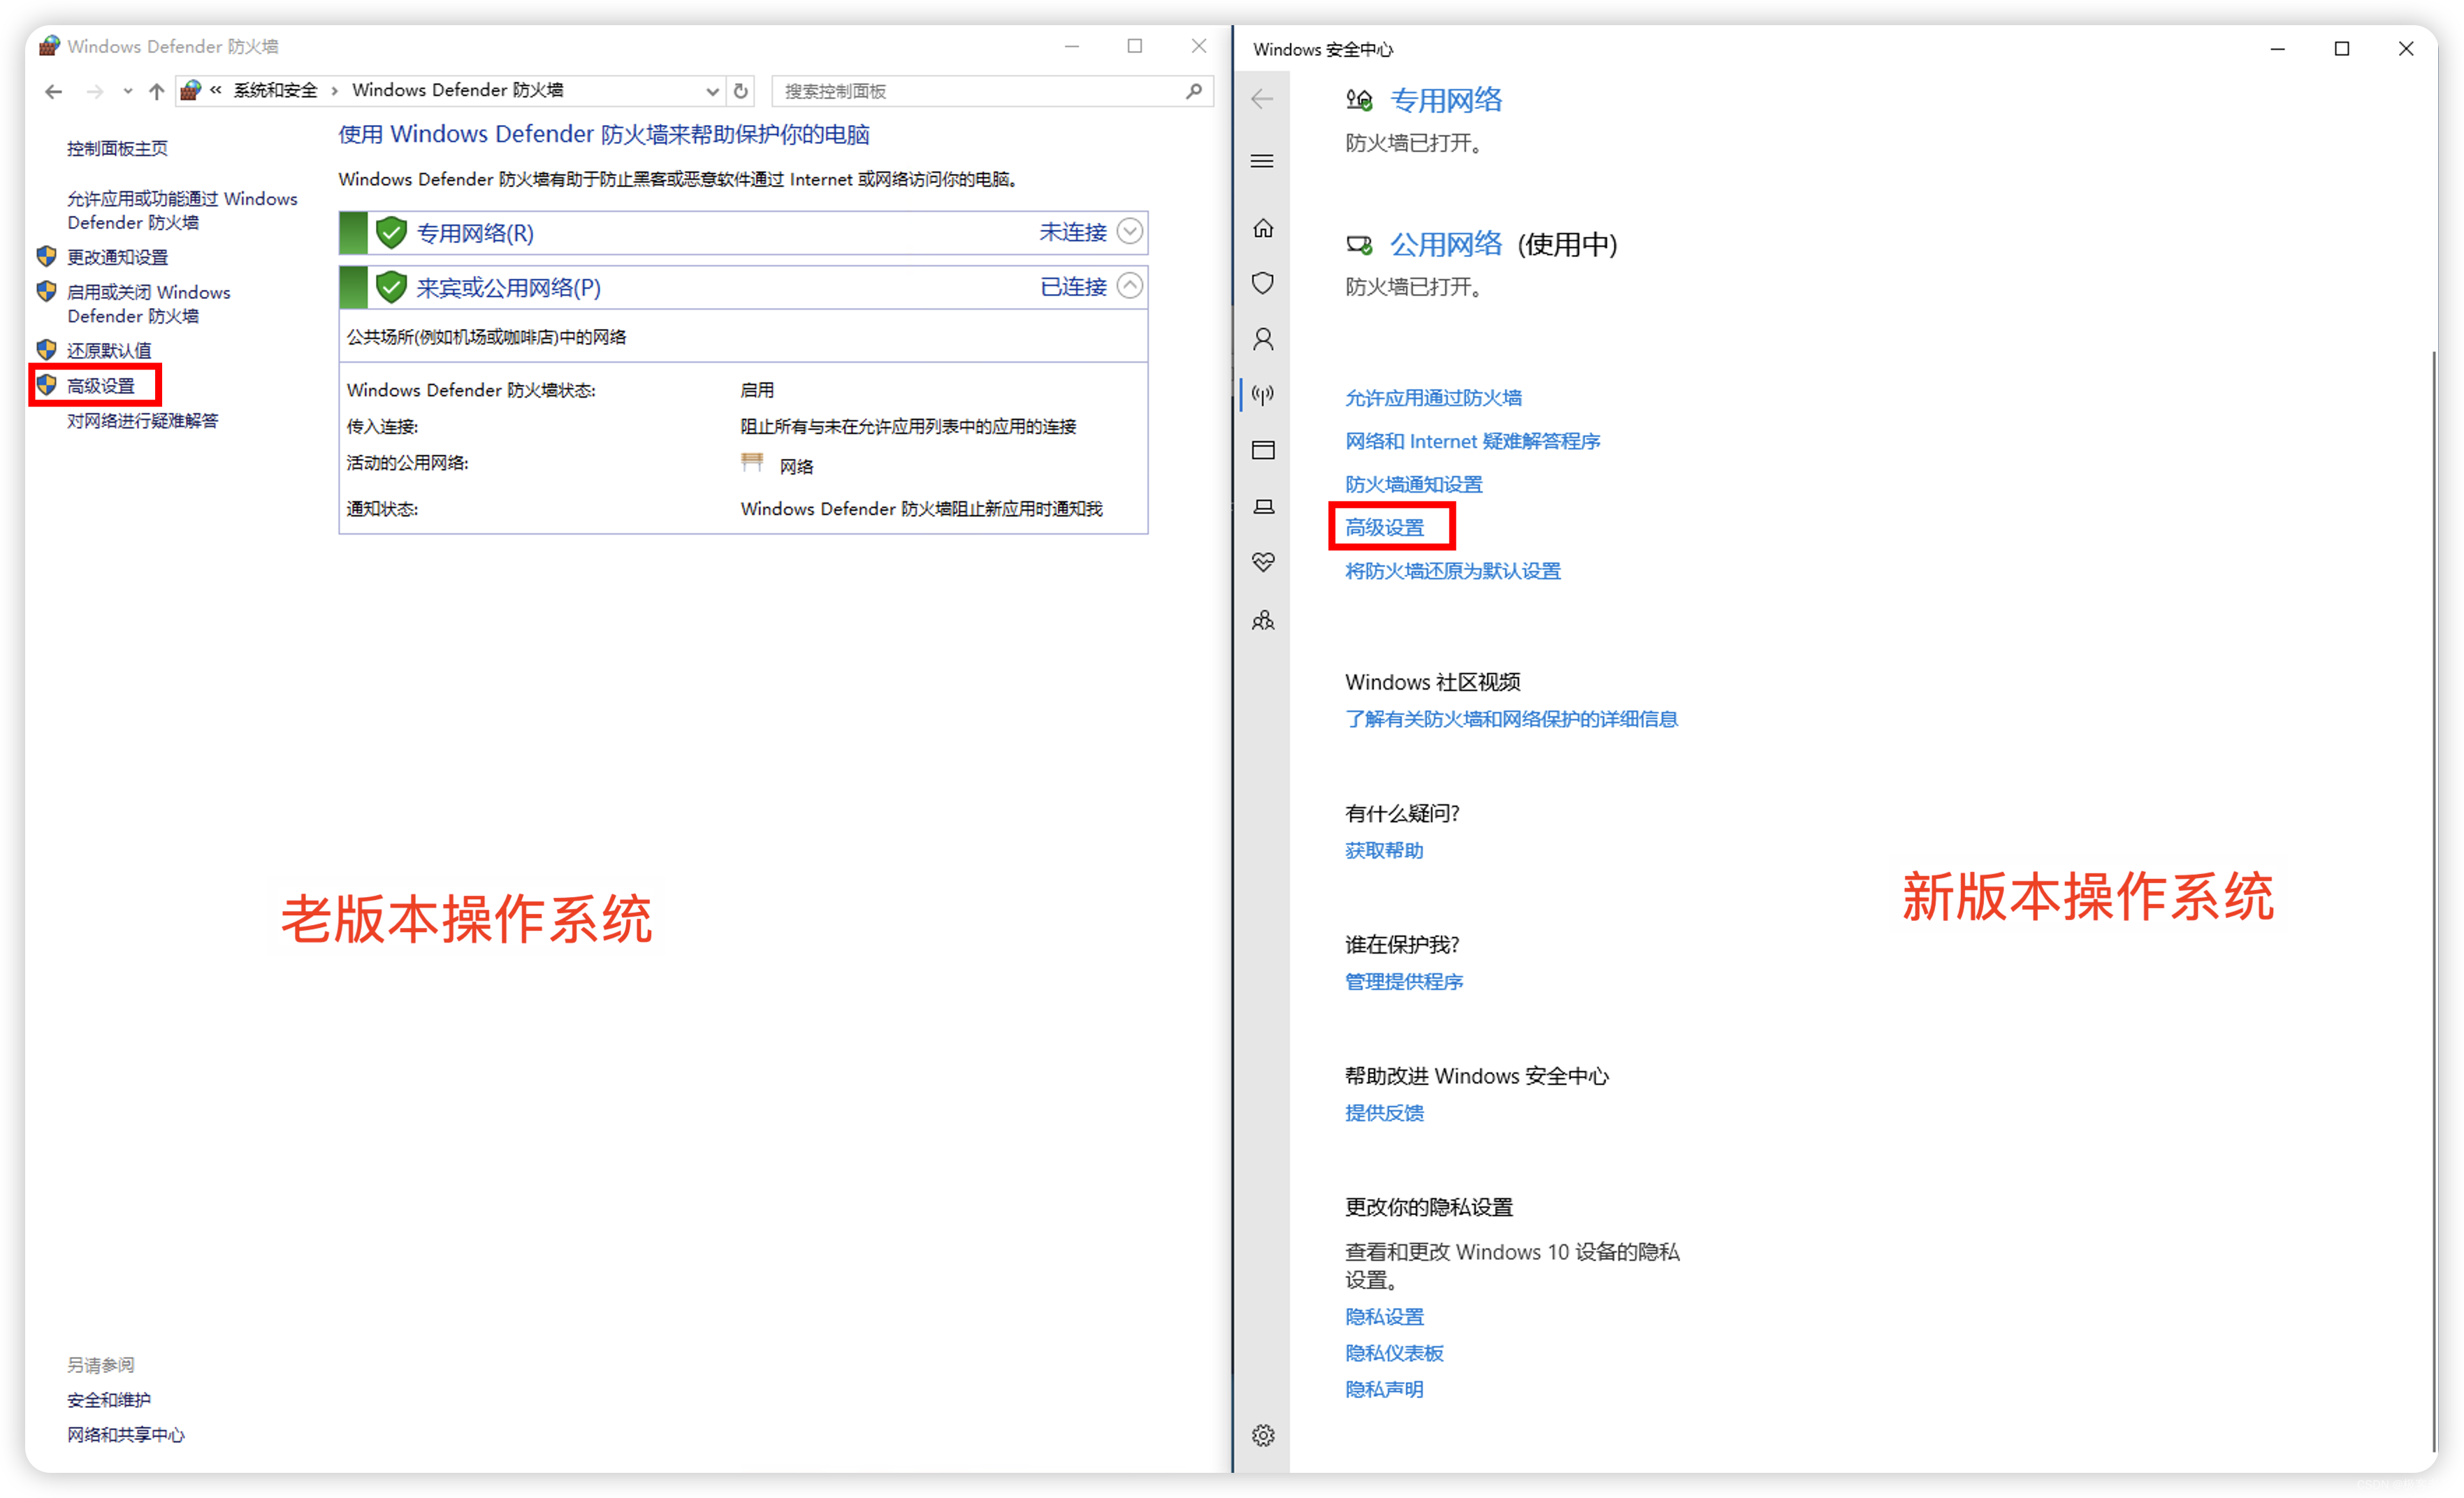Click the Windows Security vertical scrollbar

point(2433,900)
